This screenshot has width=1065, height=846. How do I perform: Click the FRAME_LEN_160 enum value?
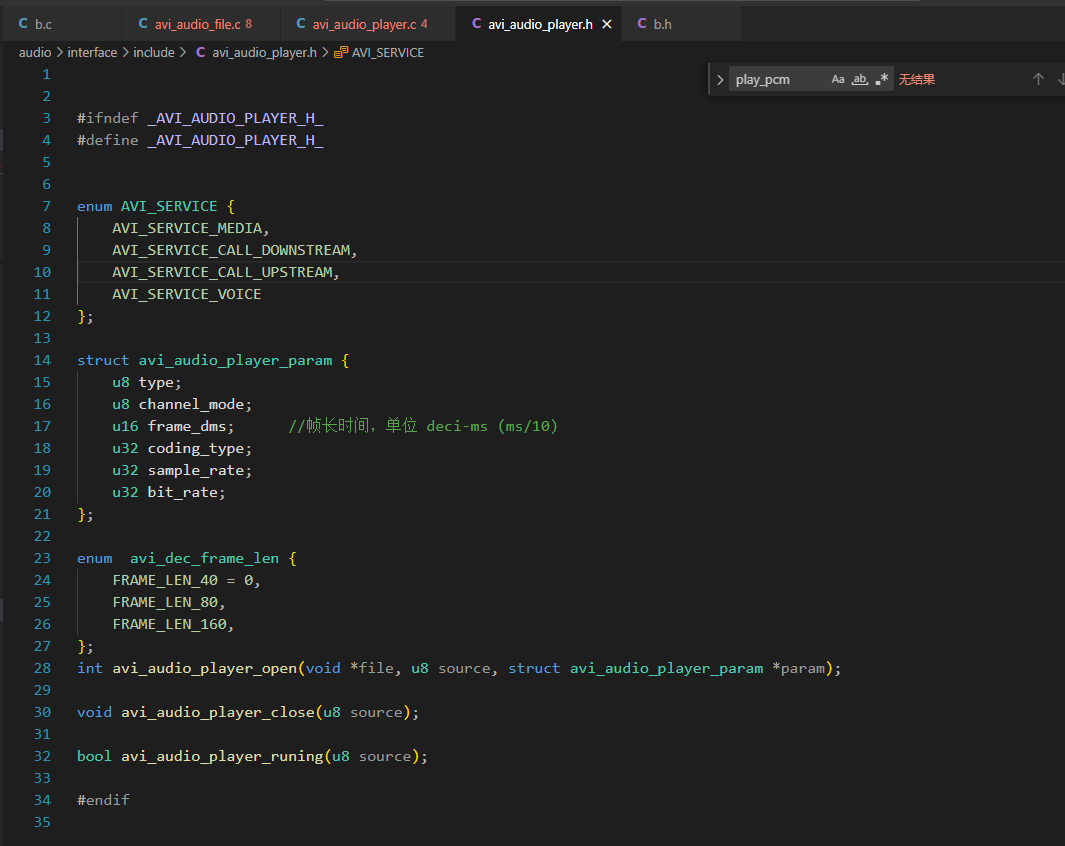[169, 624]
